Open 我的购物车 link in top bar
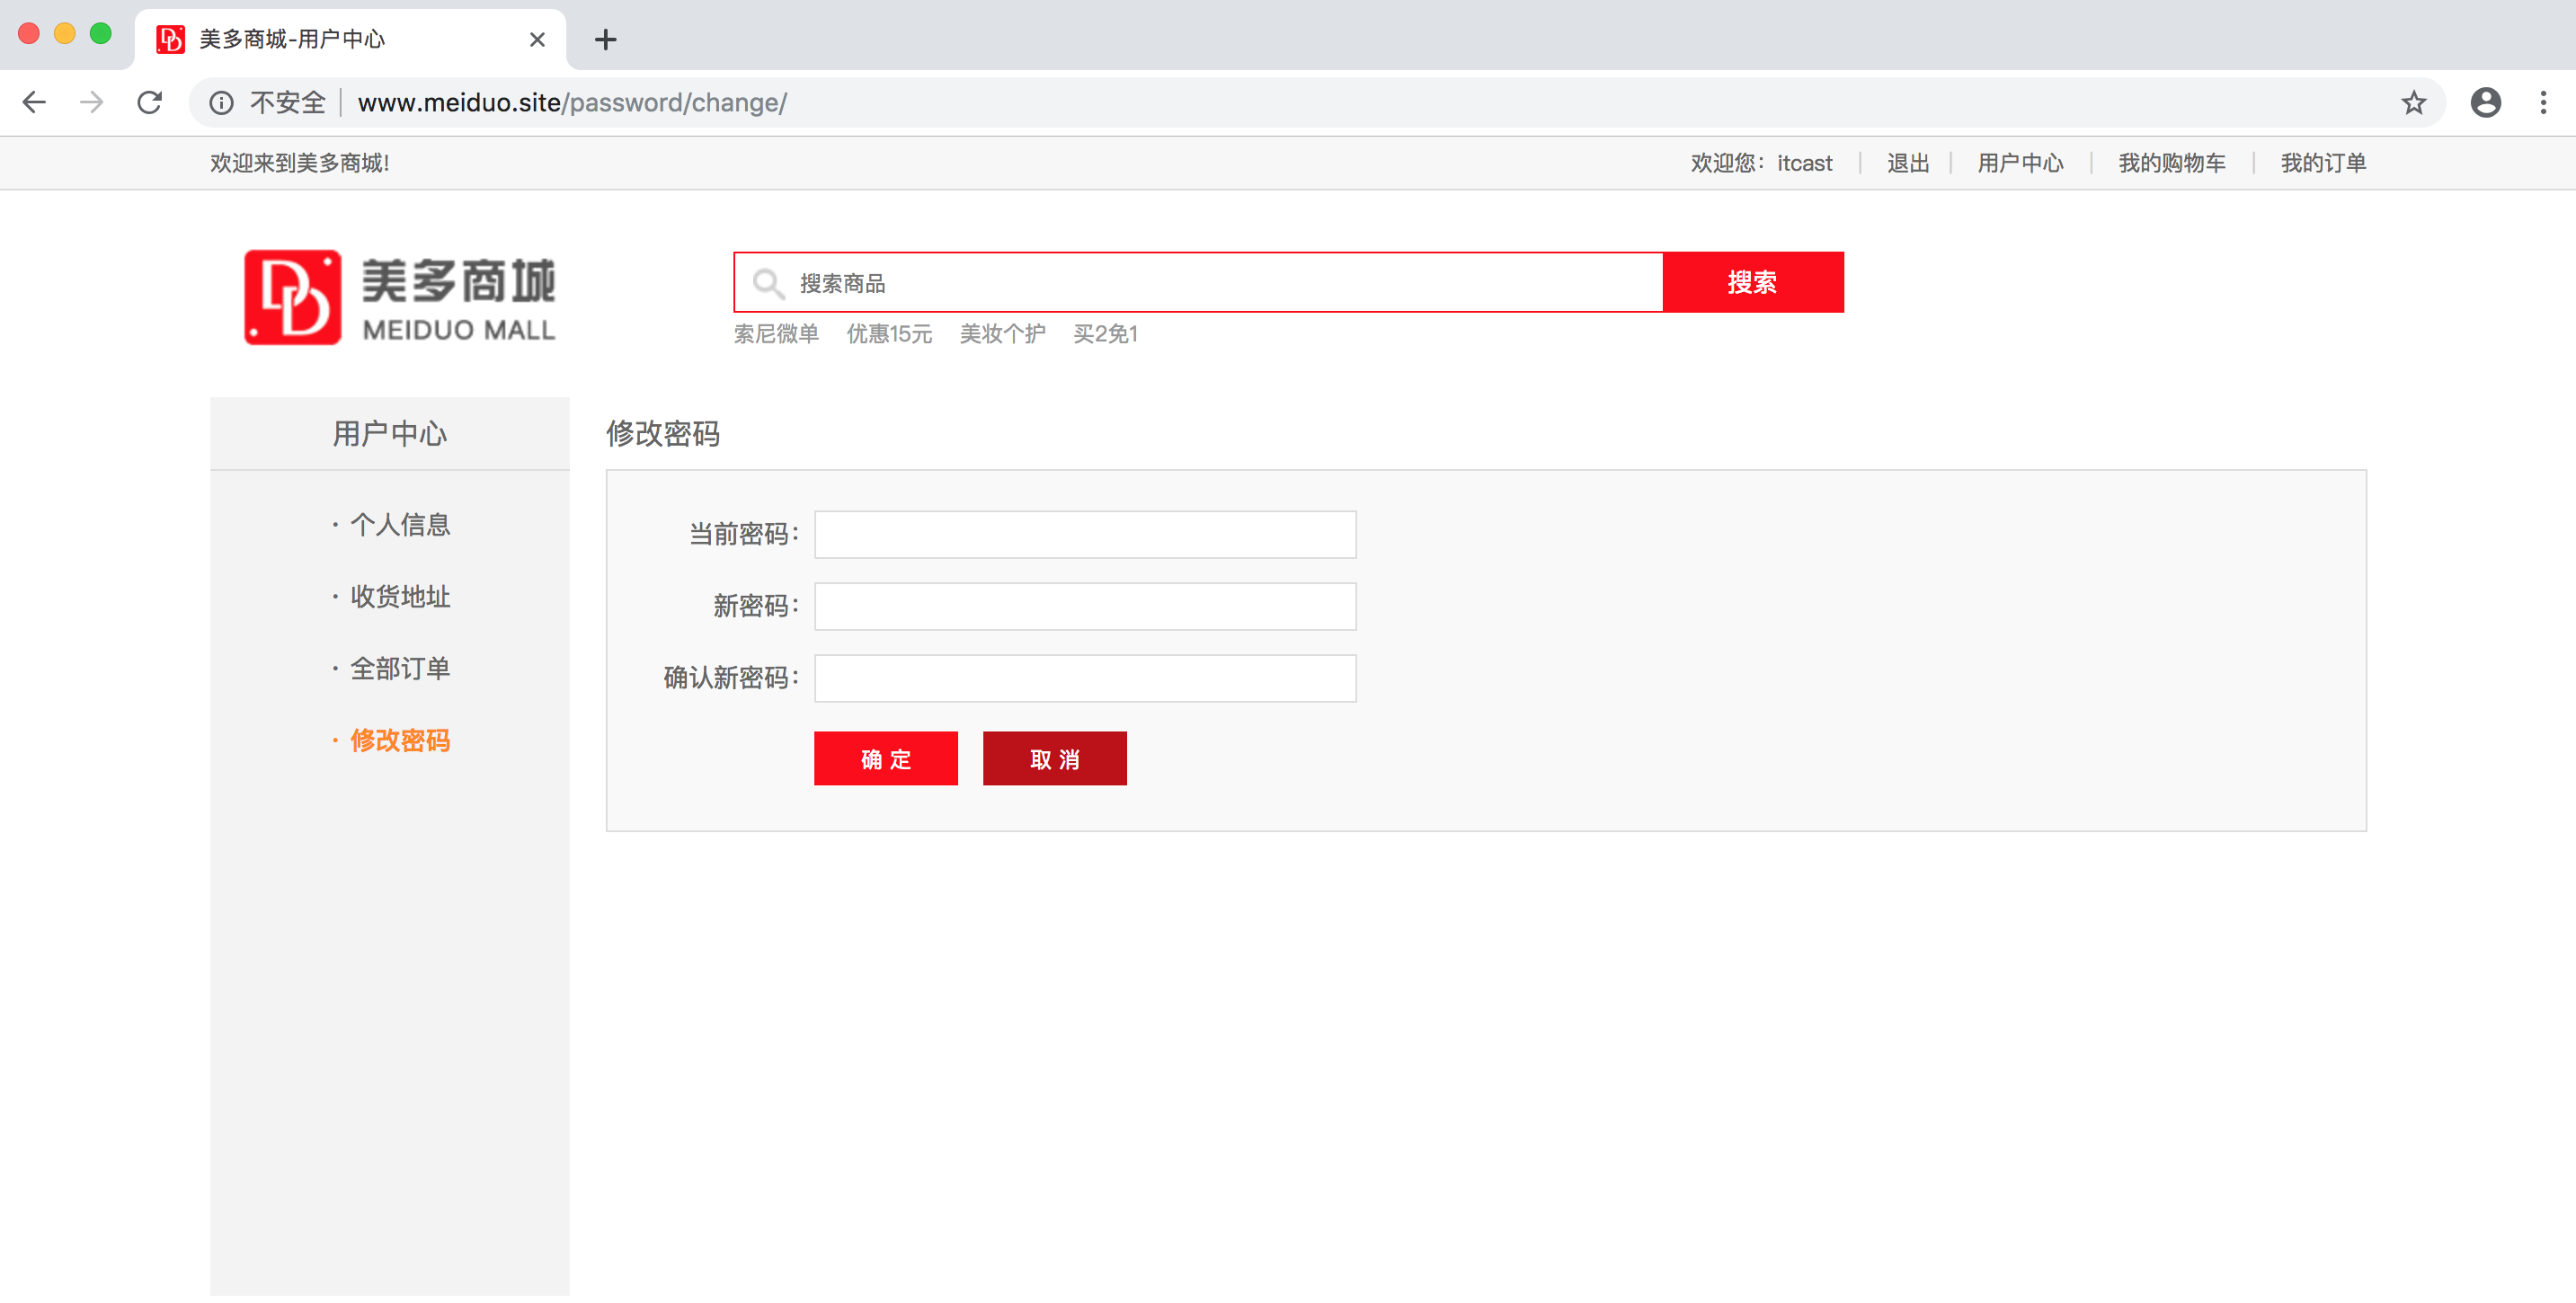Viewport: 2576px width, 1303px height. pyautogui.click(x=2171, y=163)
